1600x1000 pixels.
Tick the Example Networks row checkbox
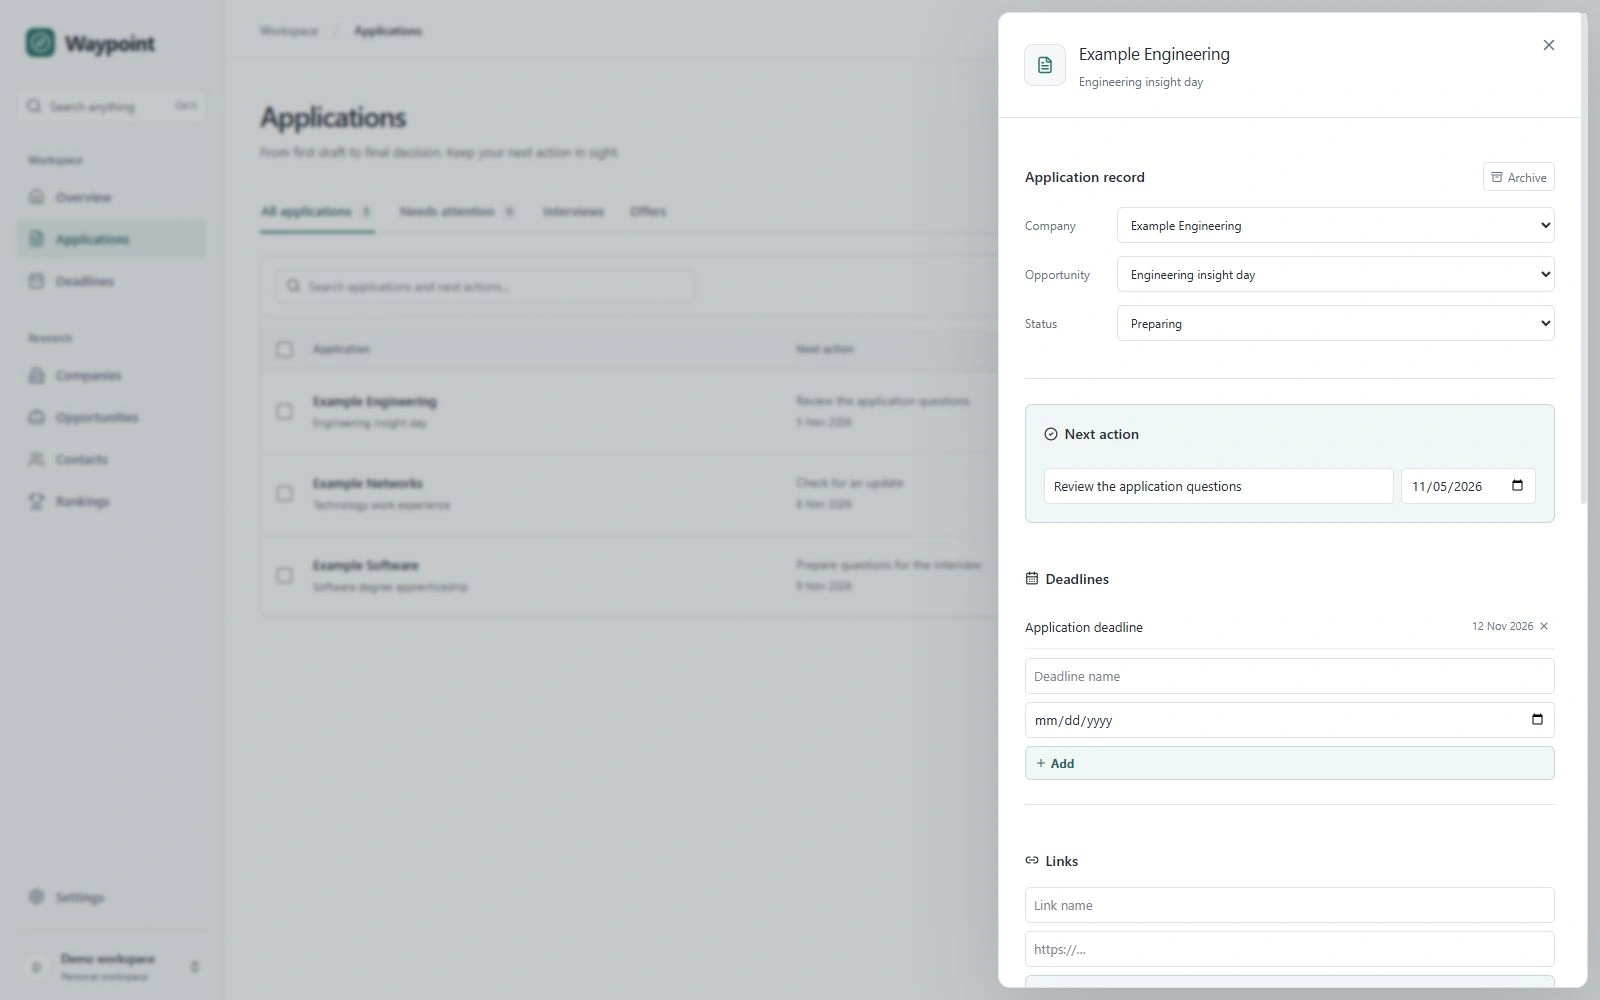284,493
